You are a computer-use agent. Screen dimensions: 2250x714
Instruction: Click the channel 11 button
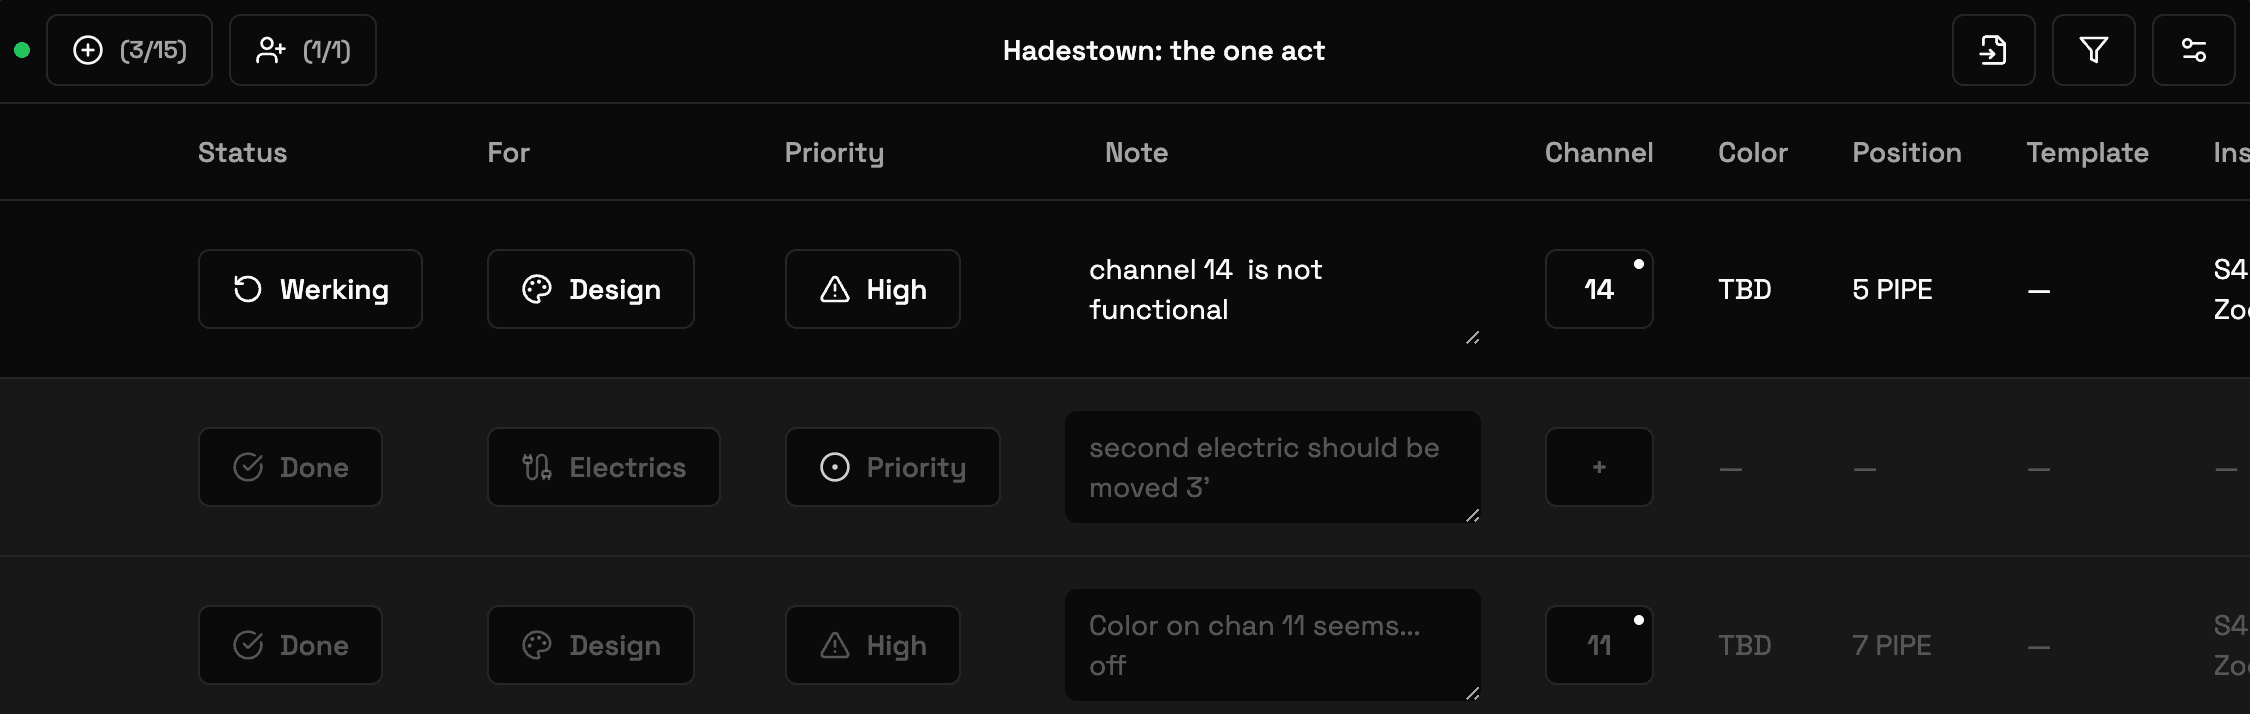pyautogui.click(x=1599, y=645)
